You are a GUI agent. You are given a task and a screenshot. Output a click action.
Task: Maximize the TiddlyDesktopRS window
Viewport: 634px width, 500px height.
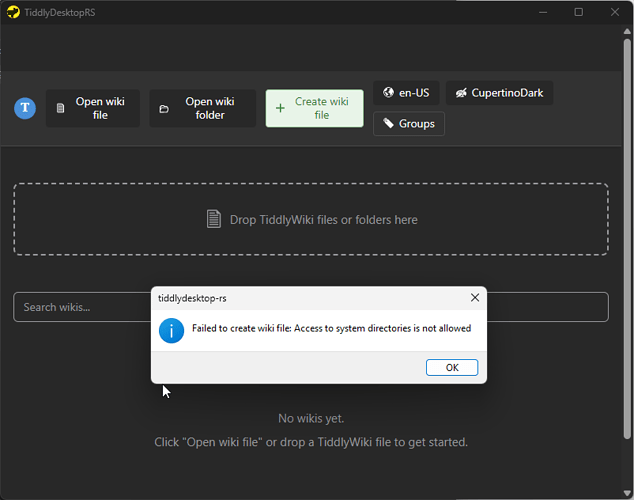point(578,12)
